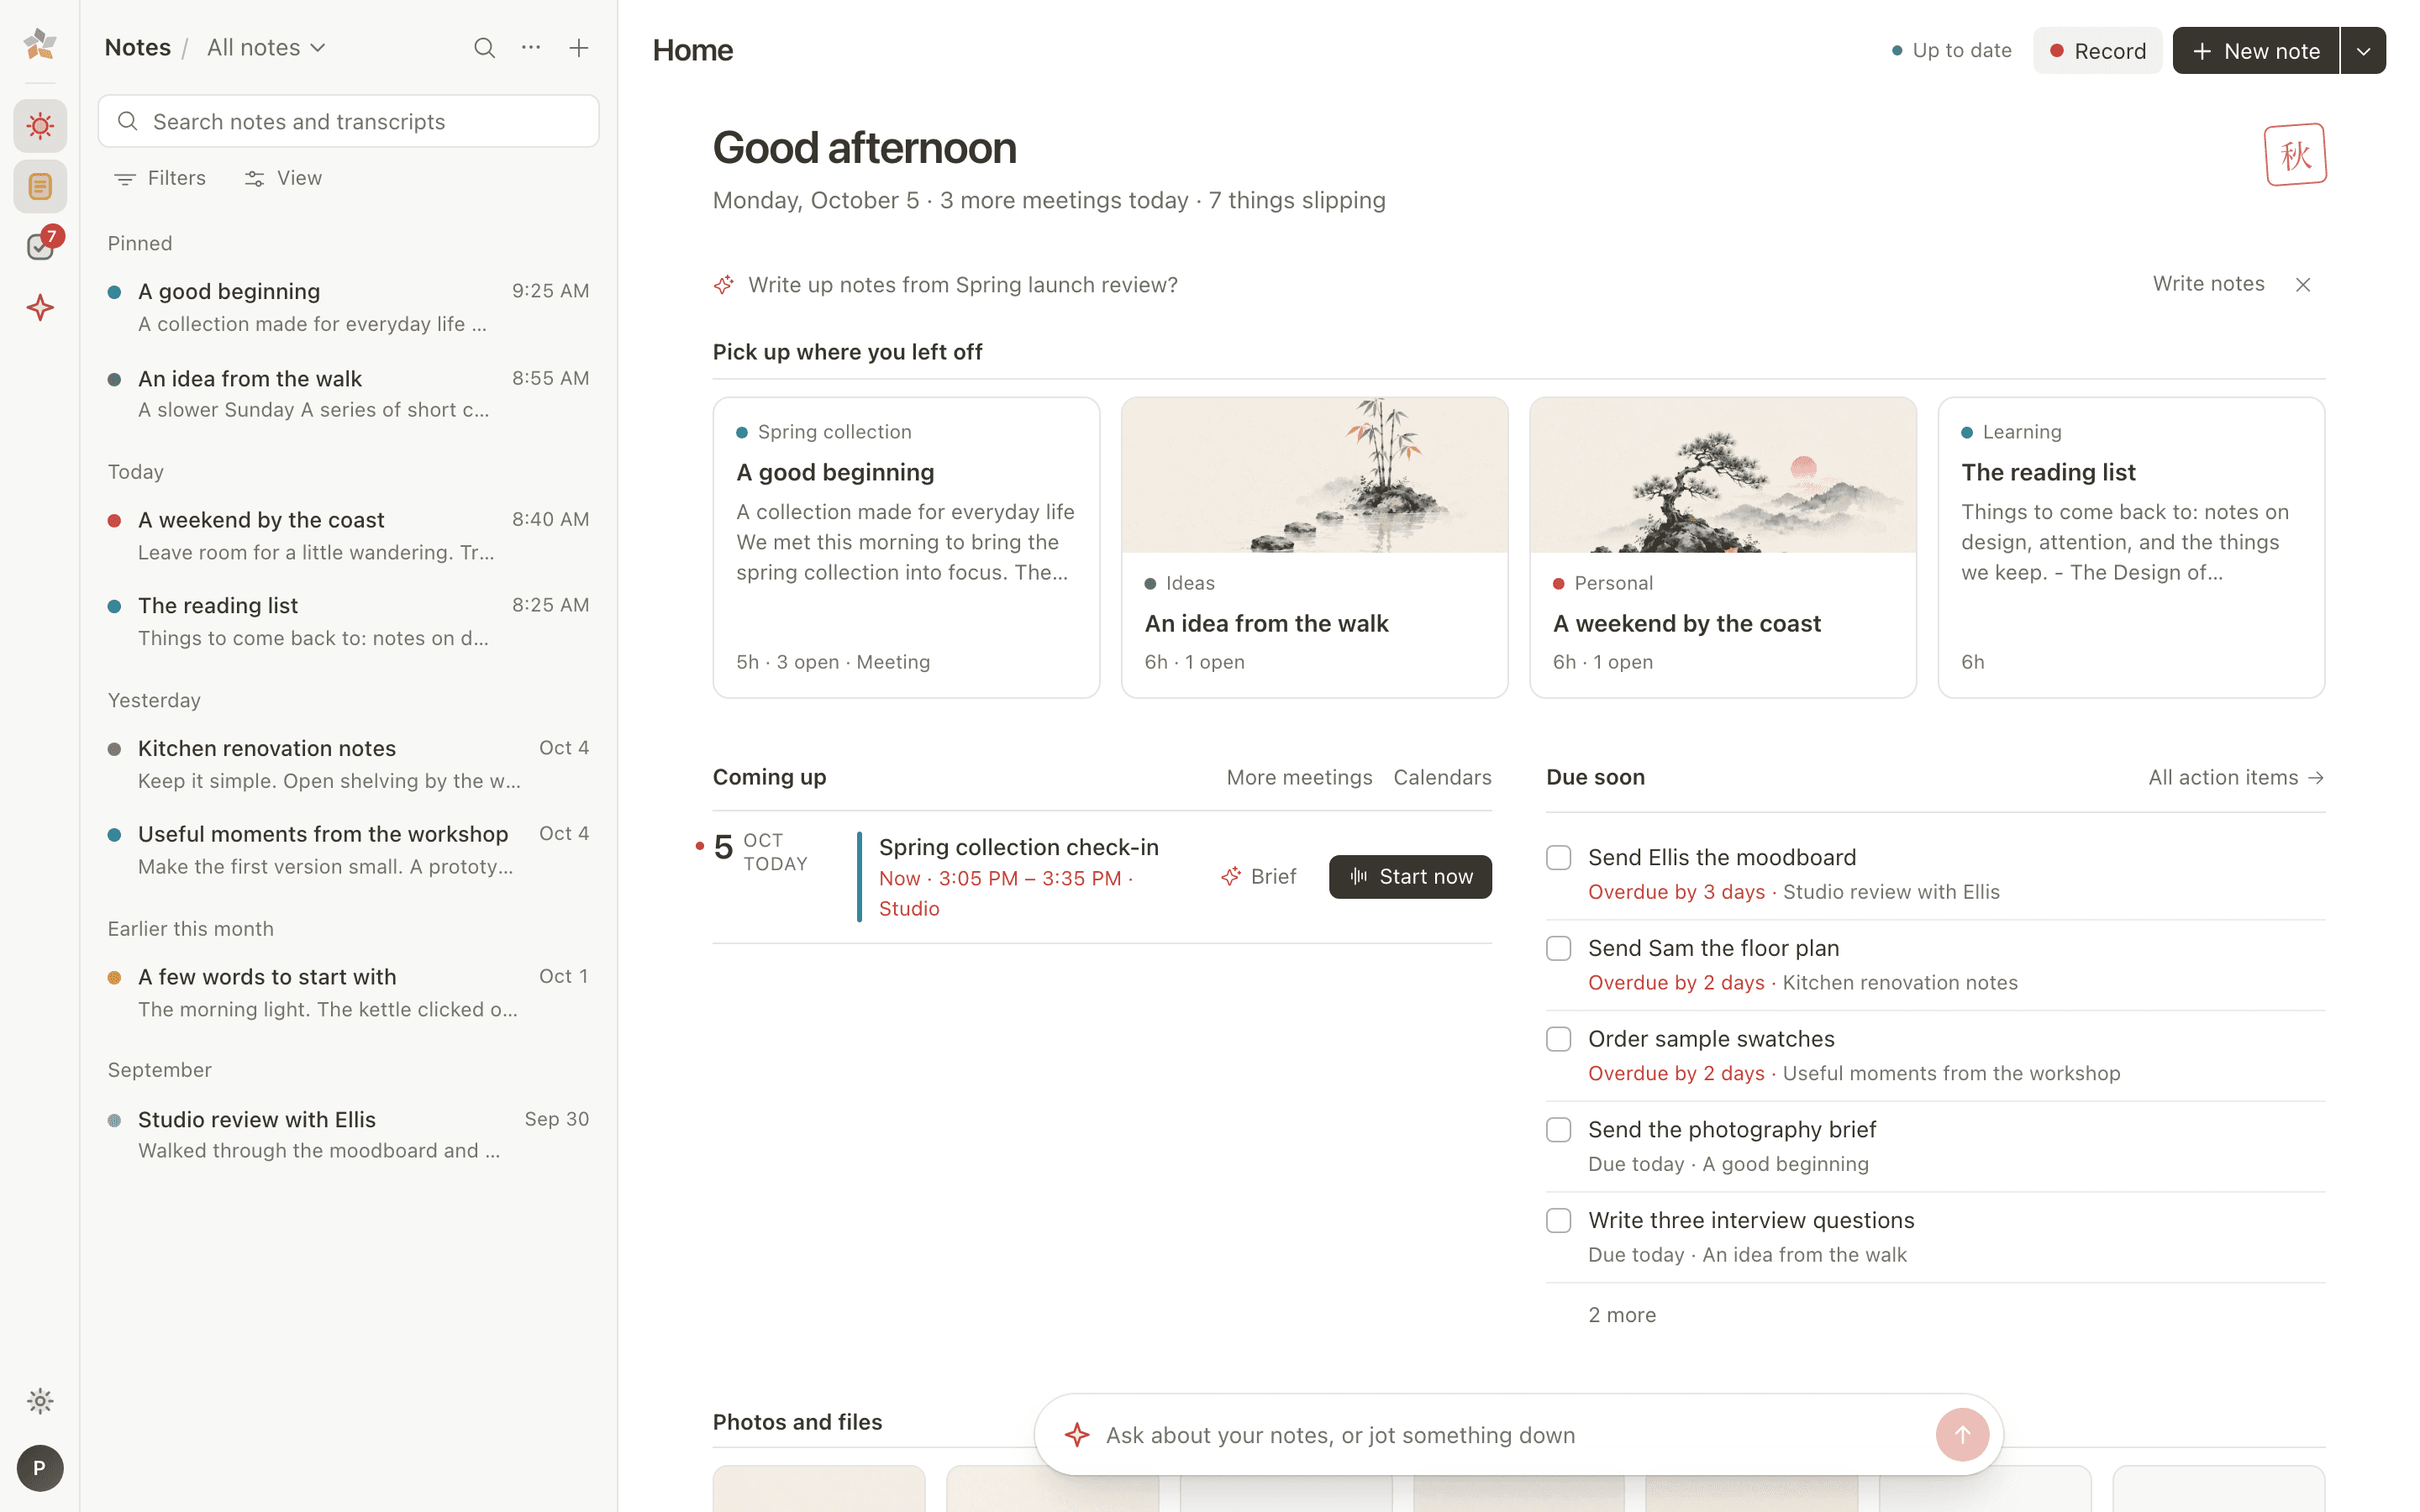Click the send arrow in the ask bar
Image resolution: width=2420 pixels, height=1512 pixels.
pos(1962,1435)
